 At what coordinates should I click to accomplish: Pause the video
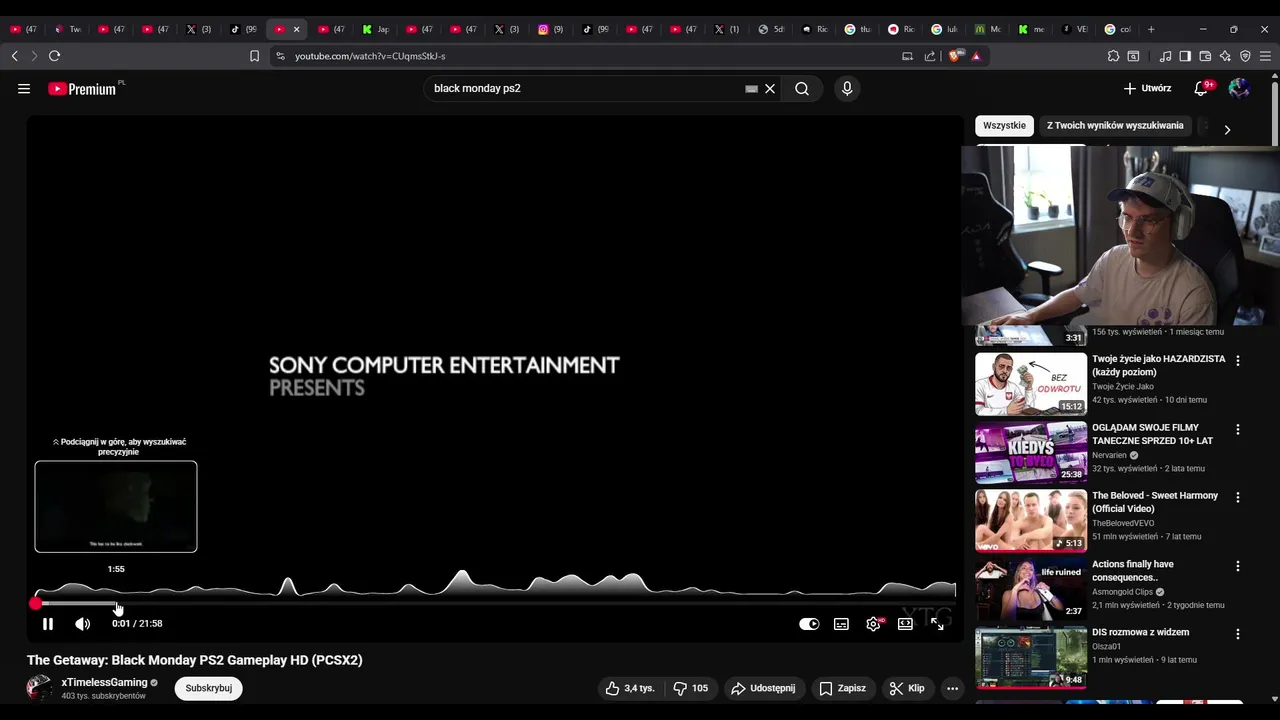coord(47,623)
